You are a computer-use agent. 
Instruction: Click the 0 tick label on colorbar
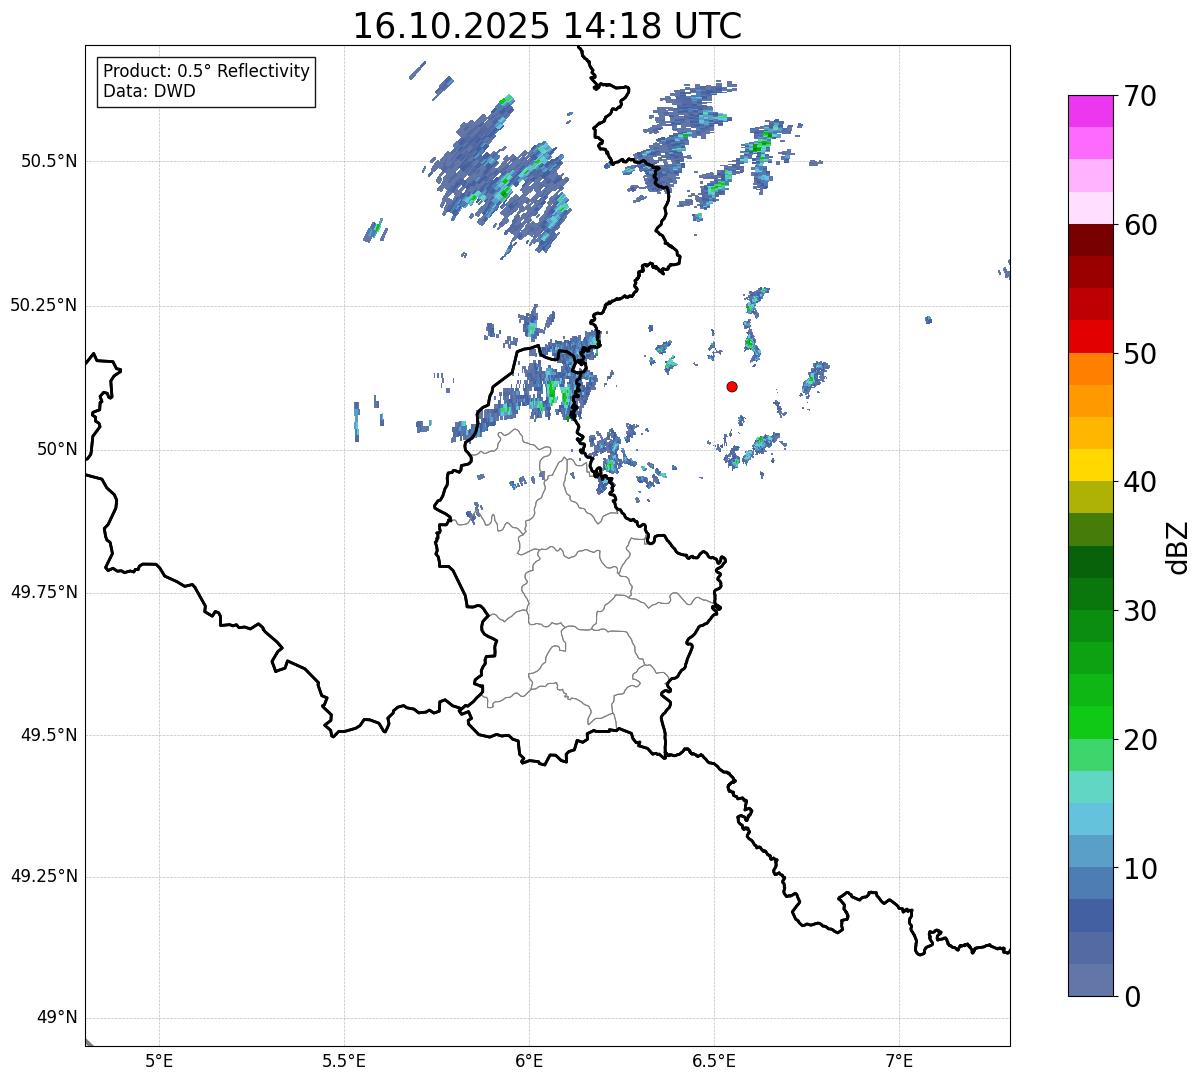1132,997
